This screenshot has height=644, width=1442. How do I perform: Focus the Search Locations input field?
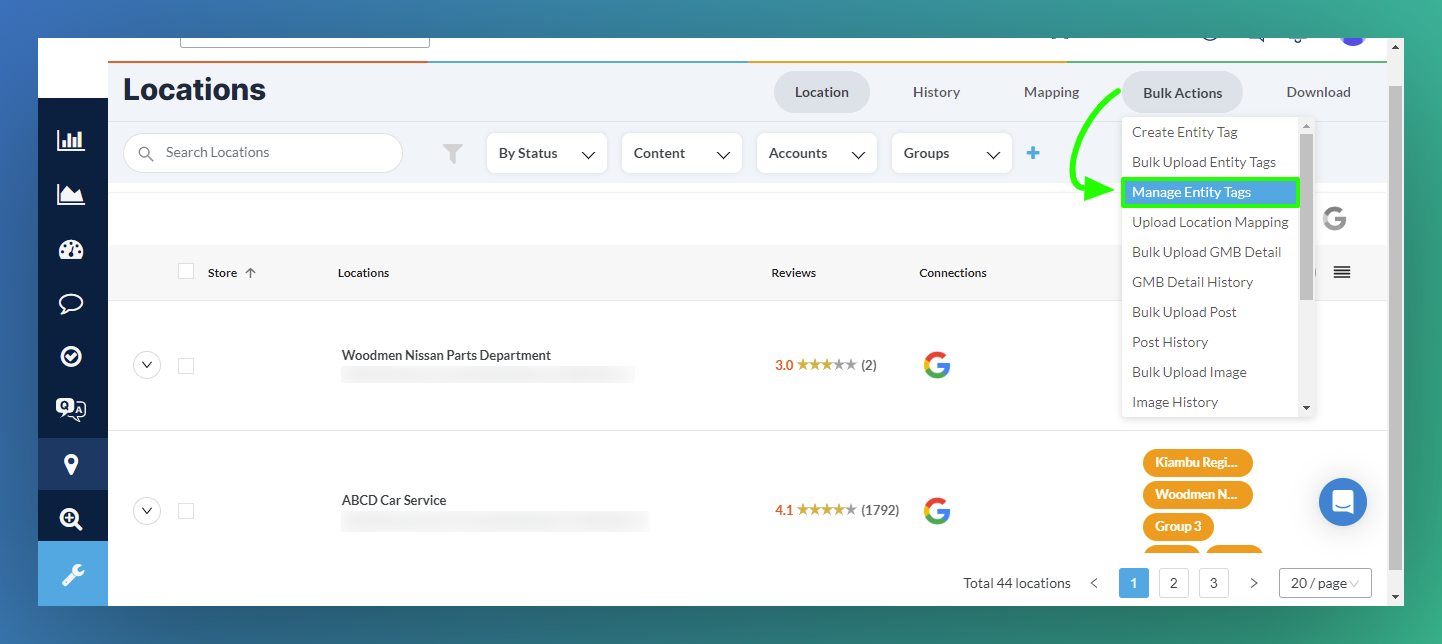[263, 153]
